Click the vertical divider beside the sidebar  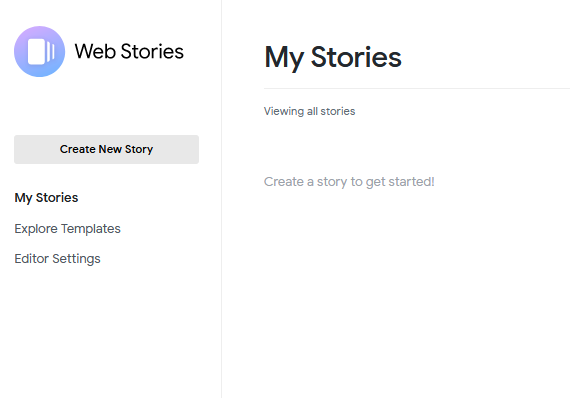[221, 199]
